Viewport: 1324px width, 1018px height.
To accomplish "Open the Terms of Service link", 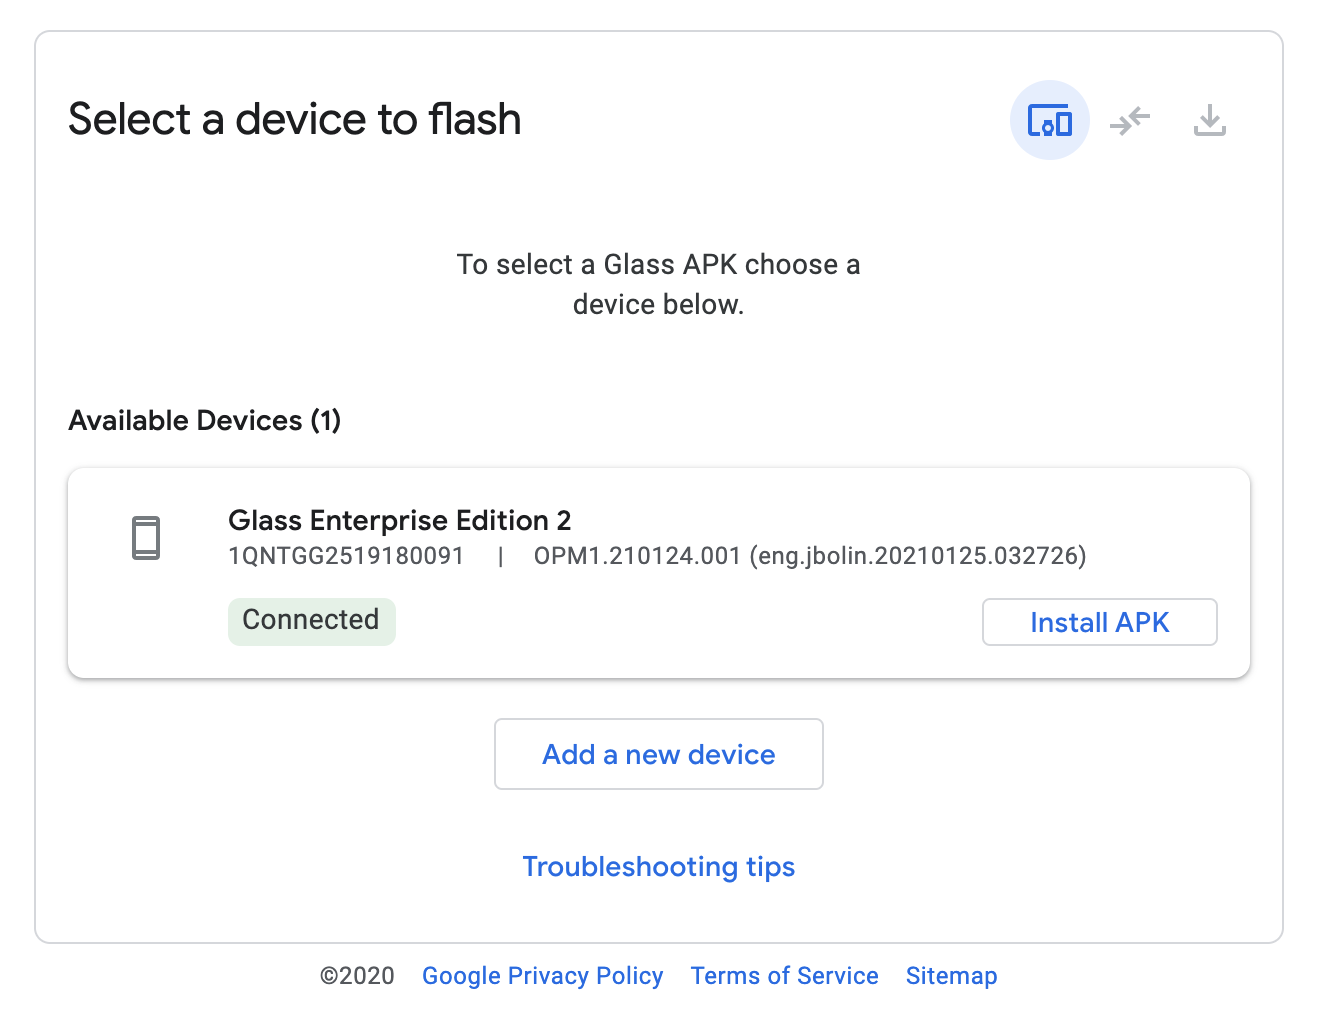I will tap(784, 976).
